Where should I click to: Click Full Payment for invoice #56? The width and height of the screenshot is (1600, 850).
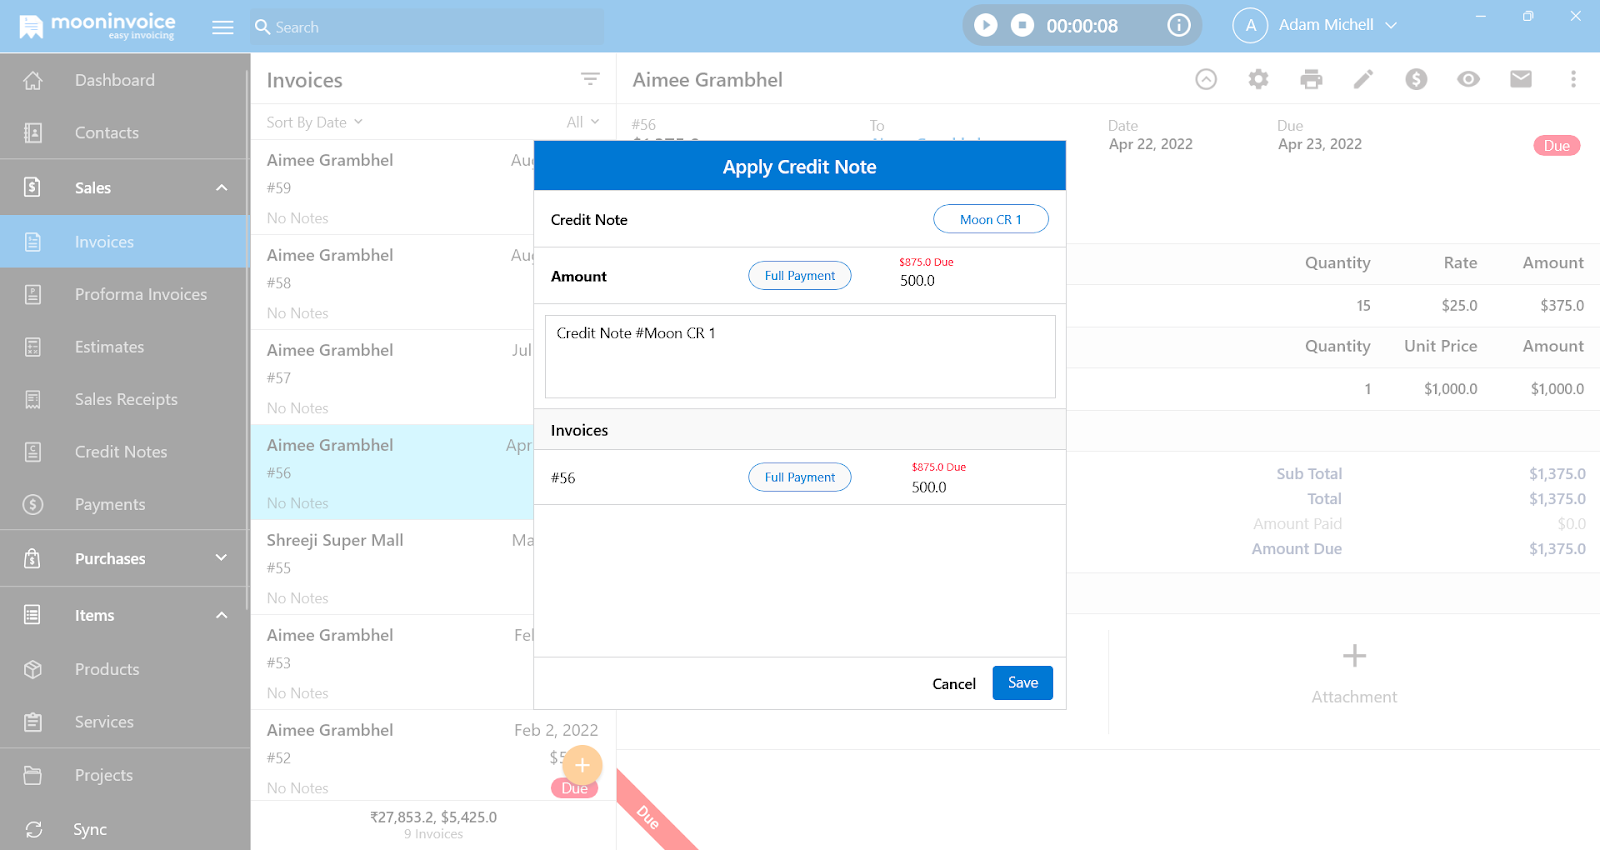point(800,477)
